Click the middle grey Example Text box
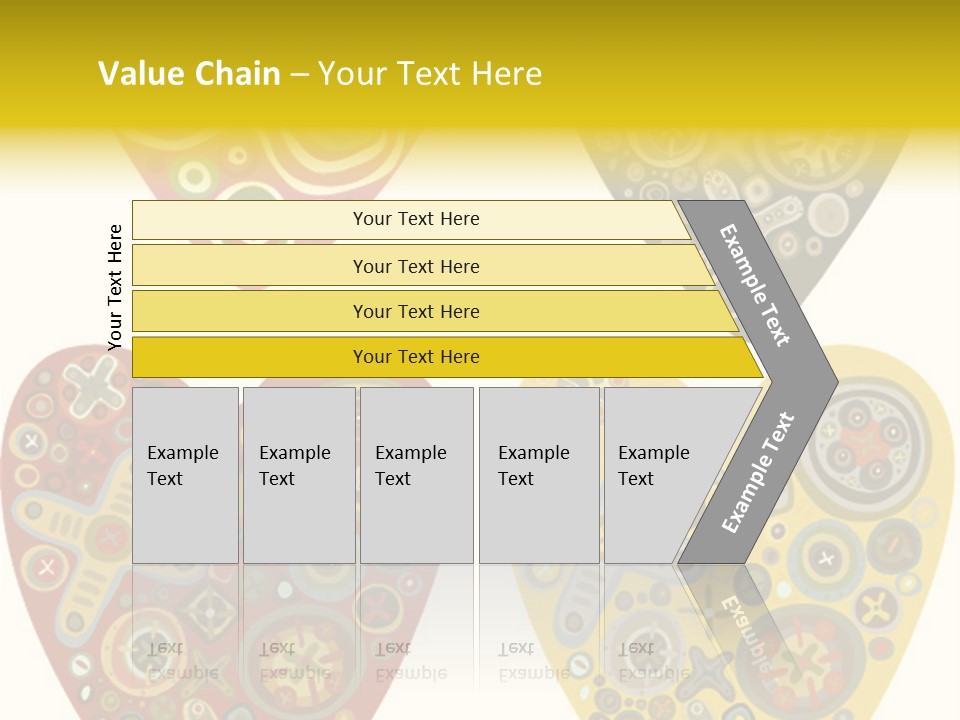 coord(416,475)
